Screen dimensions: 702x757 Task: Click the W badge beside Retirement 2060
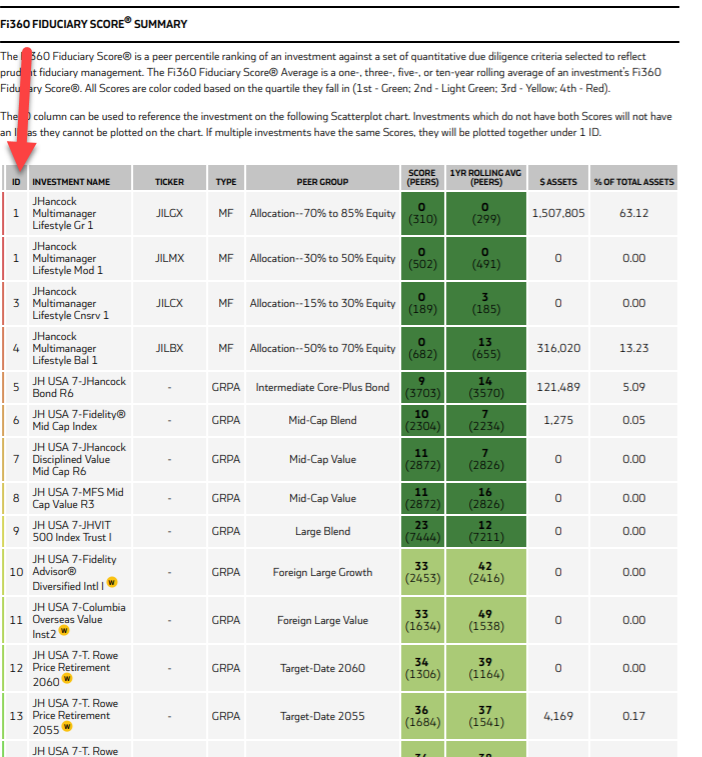pos(67,678)
